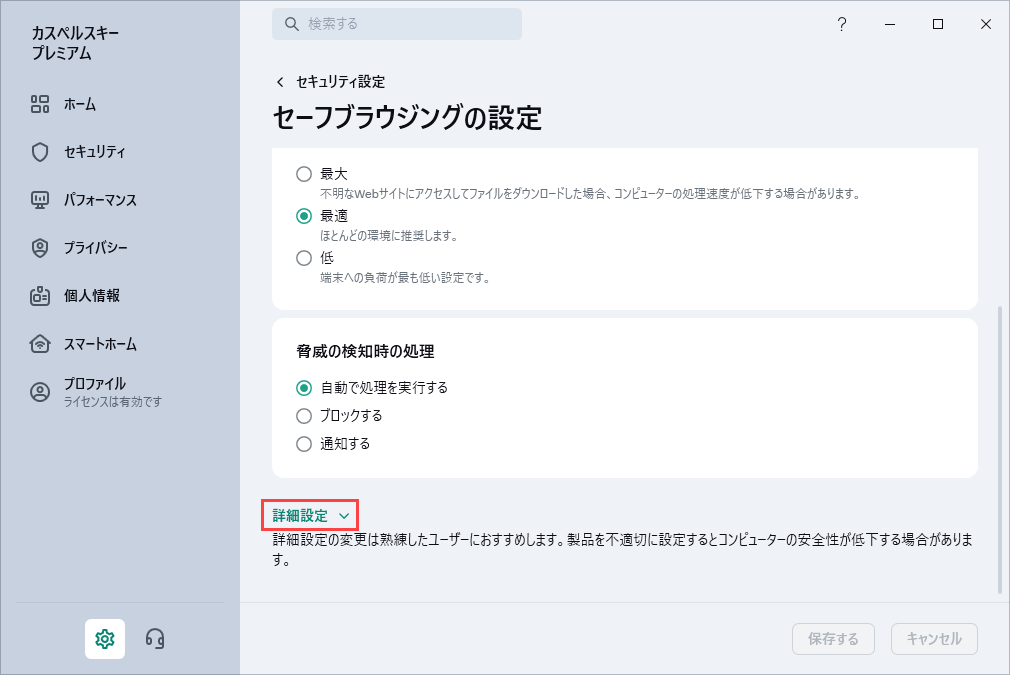Select the 最大 protection level
This screenshot has height=675, width=1010.
point(304,173)
